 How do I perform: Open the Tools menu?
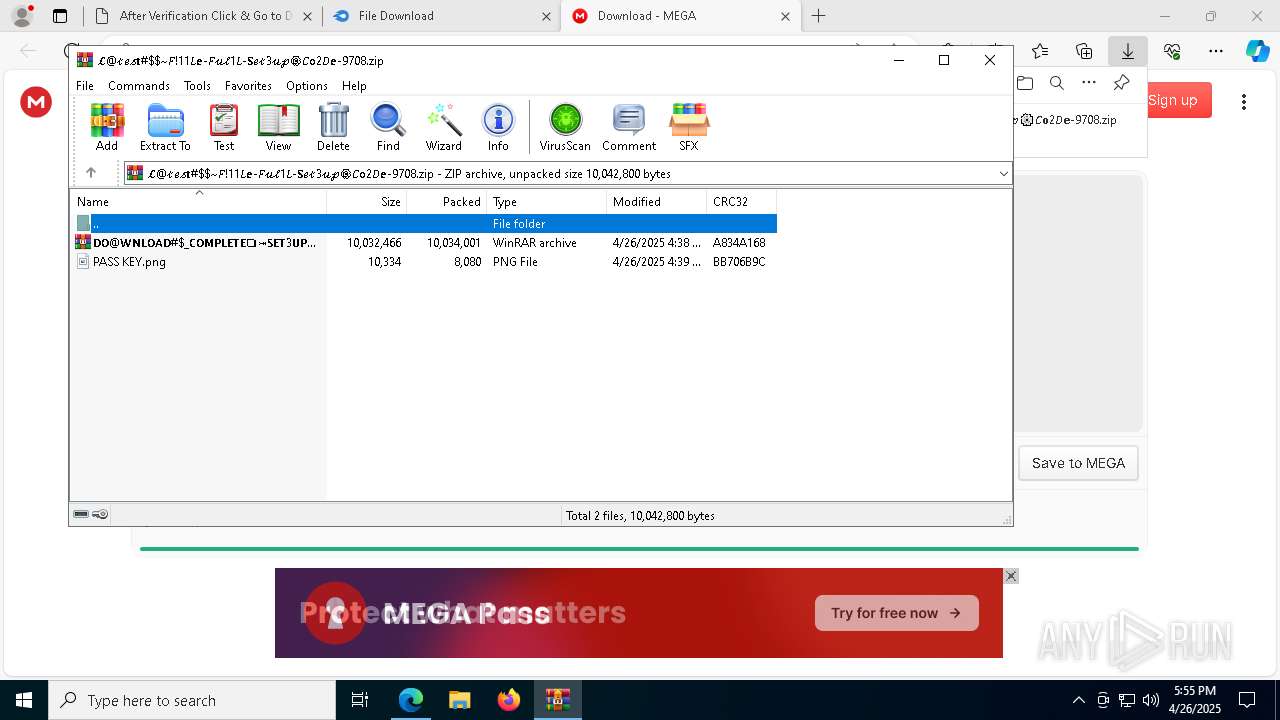point(197,86)
